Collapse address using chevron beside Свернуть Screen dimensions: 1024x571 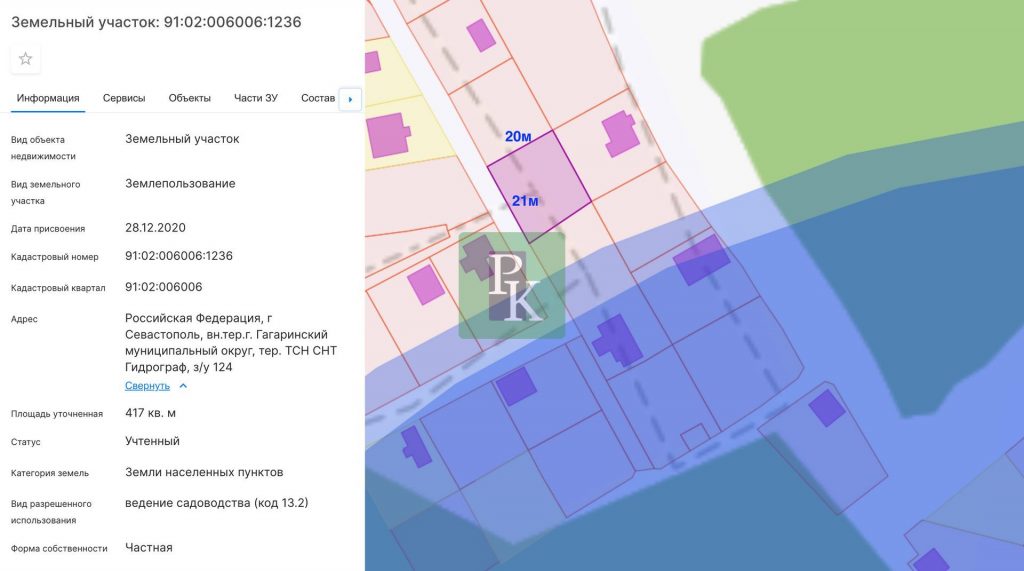pyautogui.click(x=183, y=385)
